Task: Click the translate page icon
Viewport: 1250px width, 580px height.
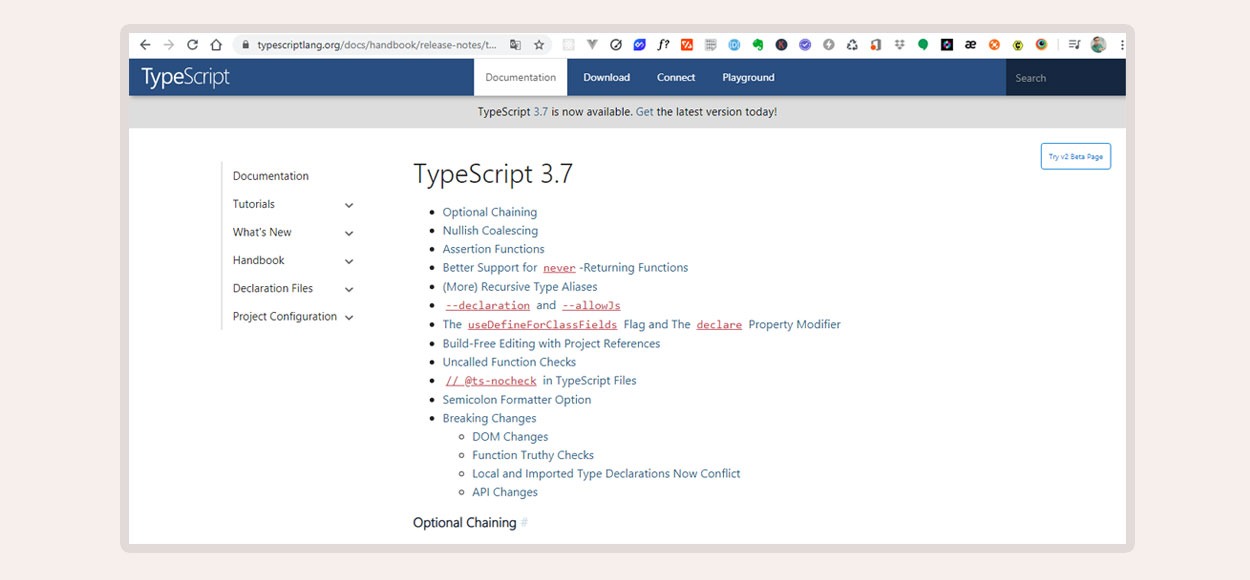Action: coord(515,45)
